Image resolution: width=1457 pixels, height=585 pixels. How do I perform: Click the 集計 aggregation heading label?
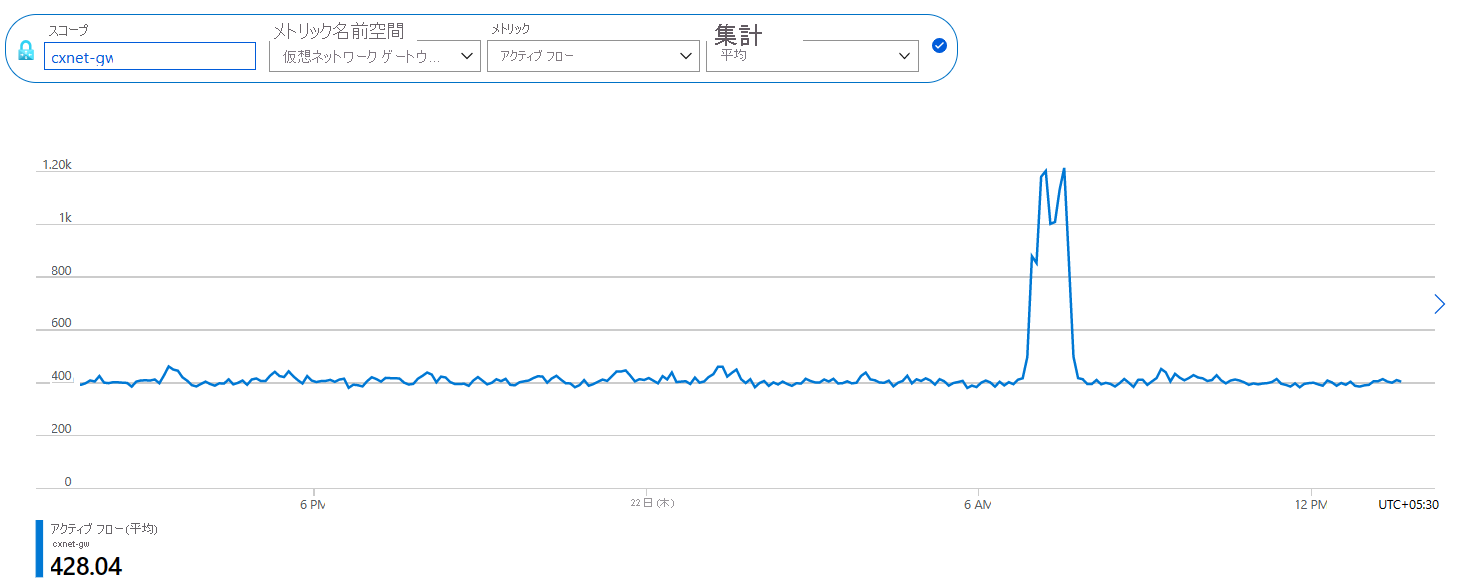tap(738, 35)
